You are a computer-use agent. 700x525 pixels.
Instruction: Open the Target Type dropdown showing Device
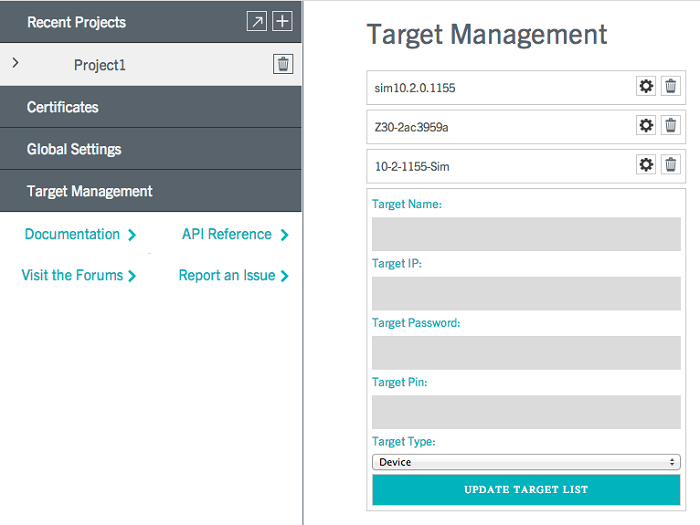(x=526, y=462)
